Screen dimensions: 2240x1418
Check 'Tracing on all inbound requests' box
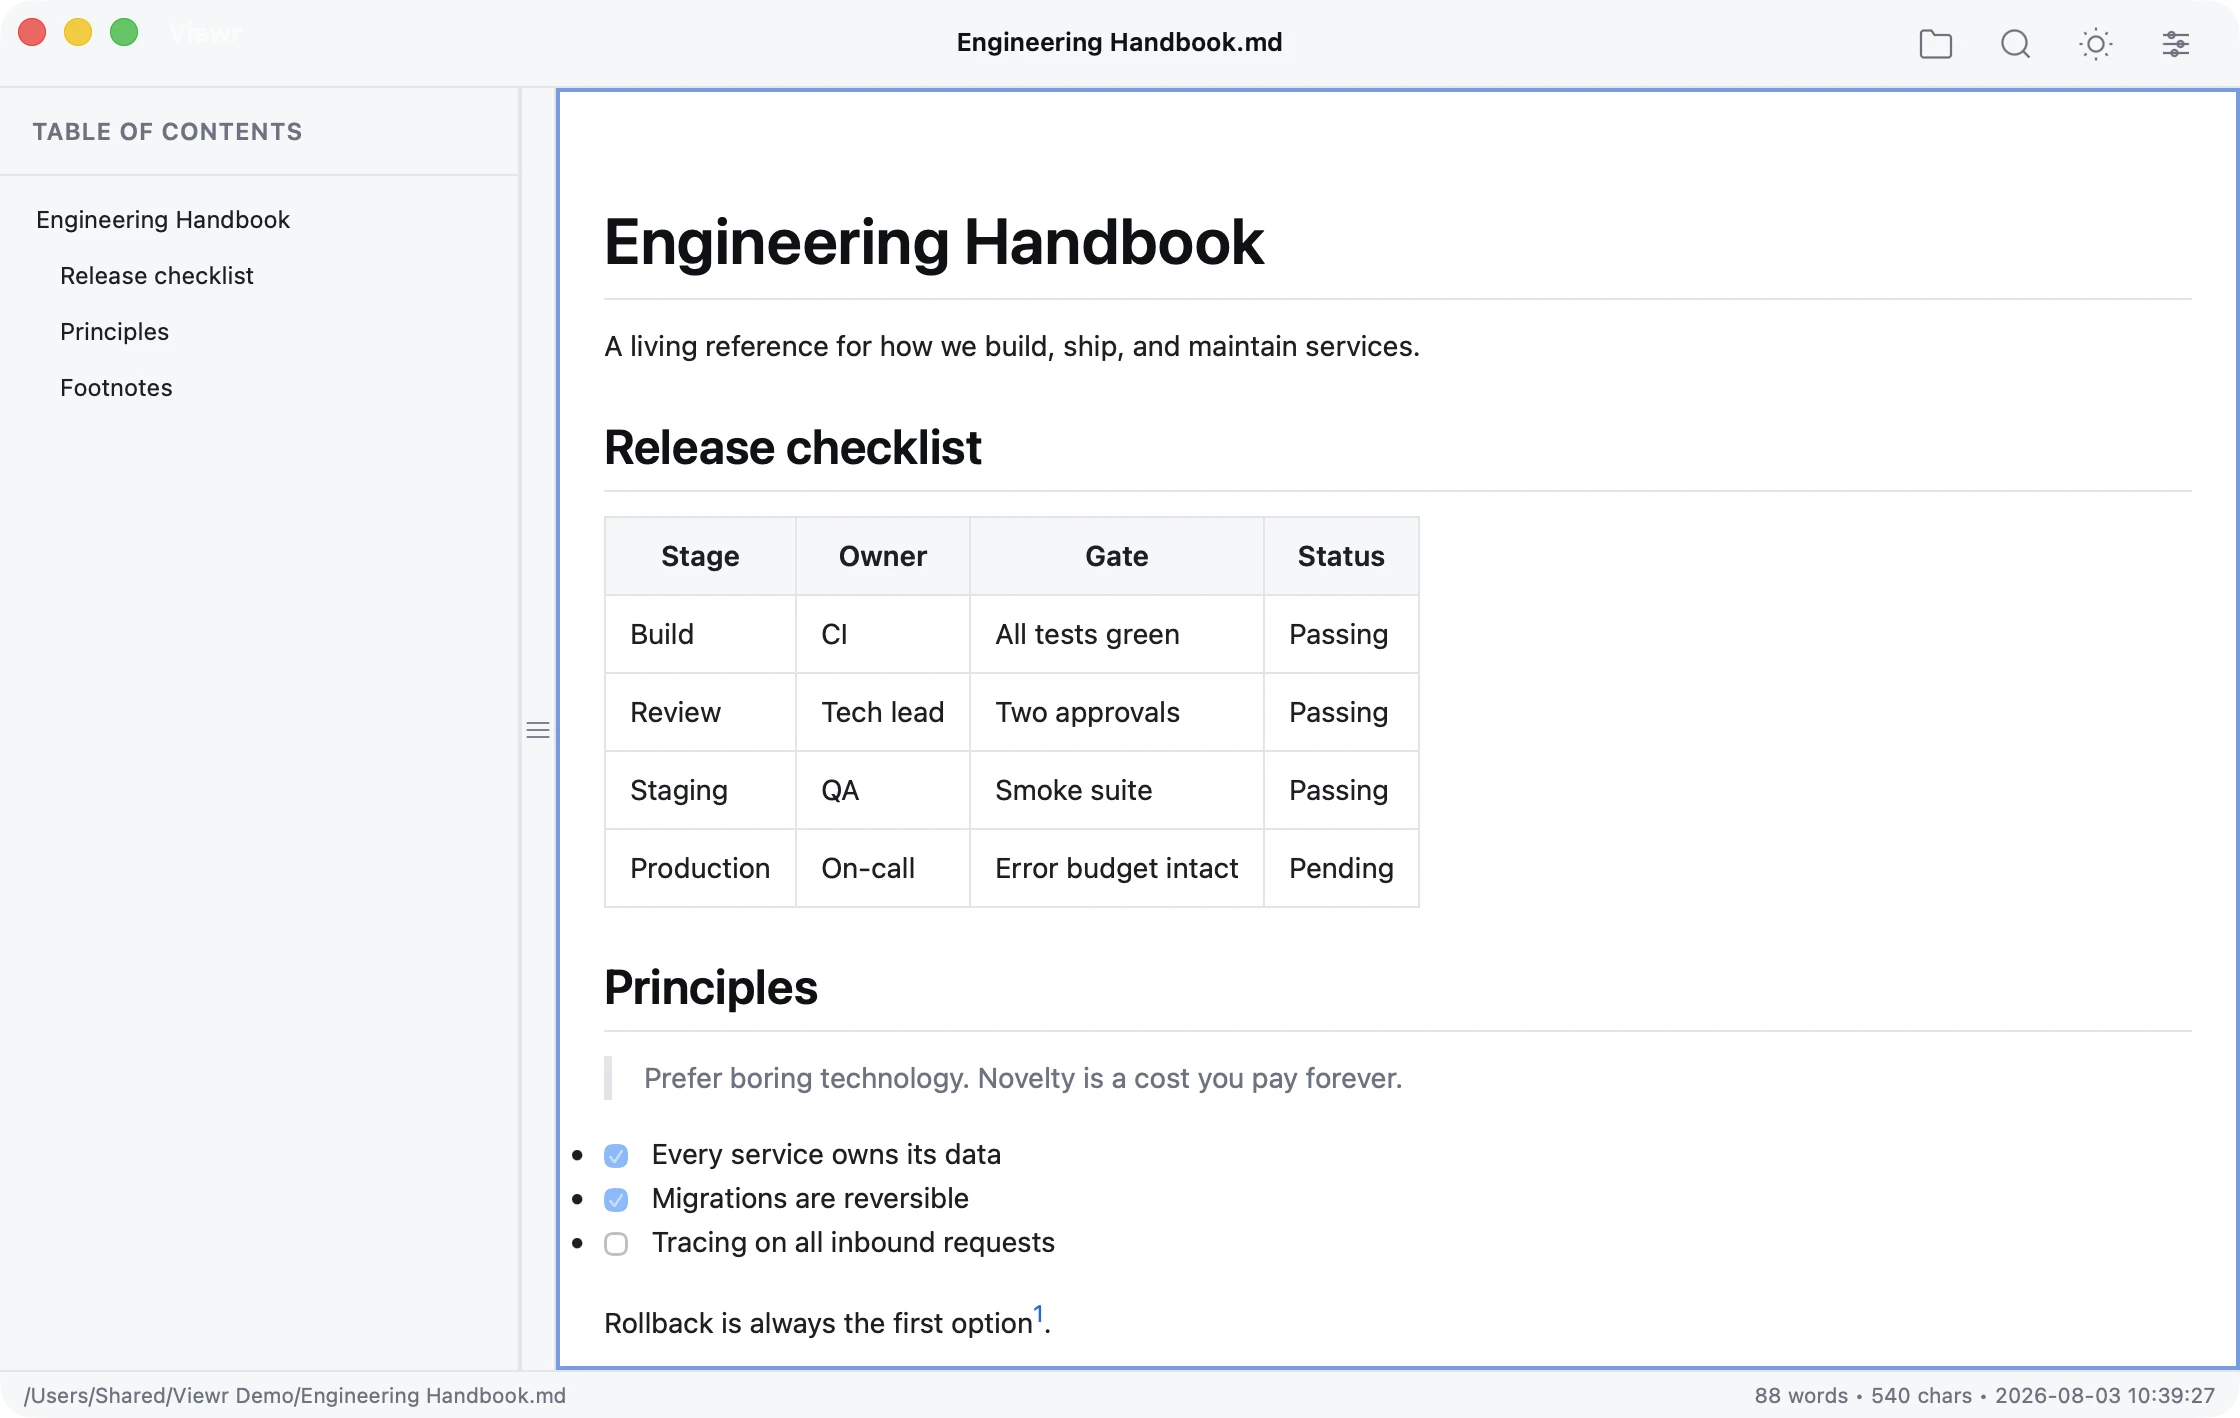tap(616, 1244)
